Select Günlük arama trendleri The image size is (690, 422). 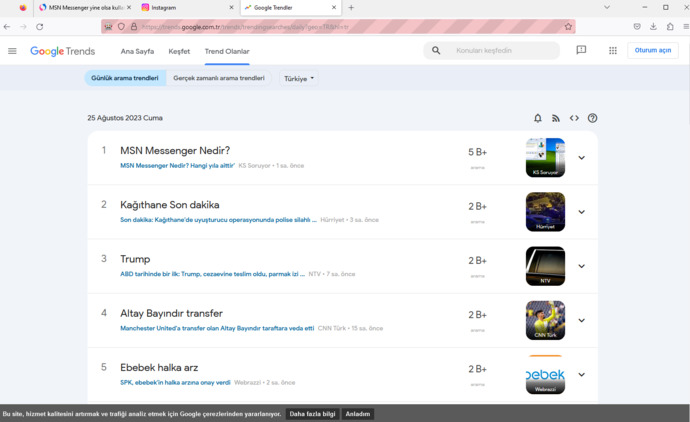125,78
